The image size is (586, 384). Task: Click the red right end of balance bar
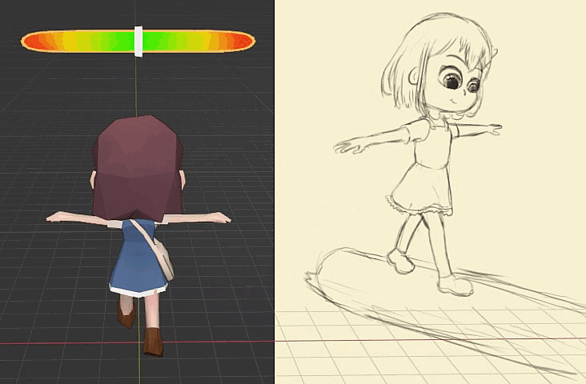tap(244, 41)
